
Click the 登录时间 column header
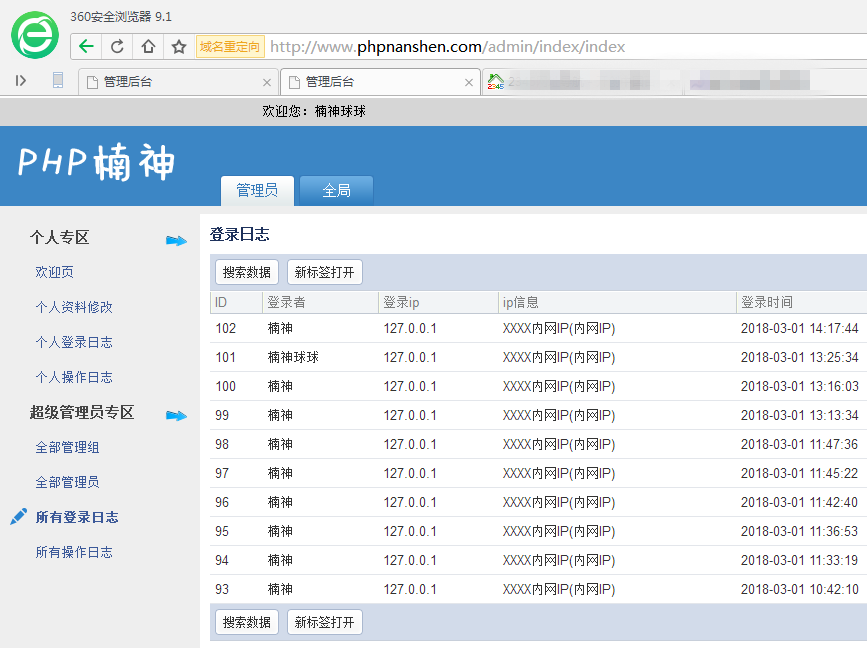tap(802, 302)
